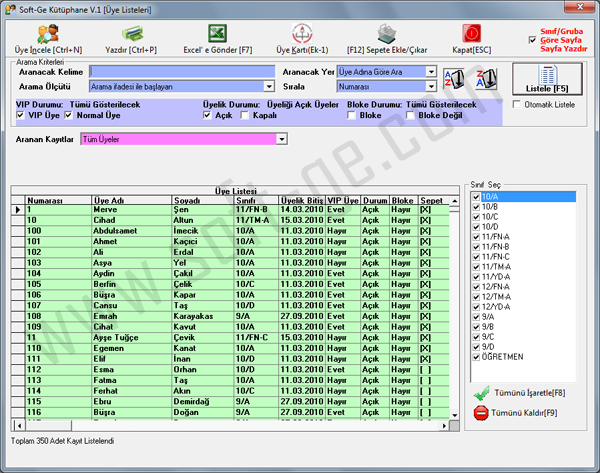The image size is (600, 473).
Task: Uncheck the VIP Üye checkbox
Action: [x=20, y=115]
